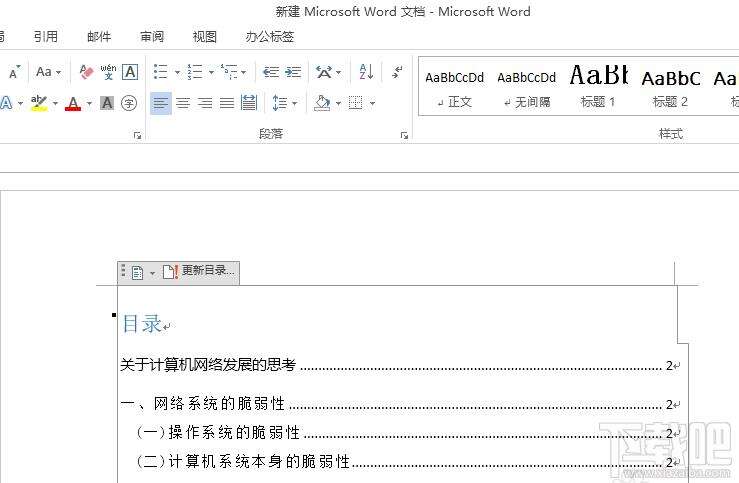Toggle align left paragraph button
739x483 pixels.
click(x=161, y=103)
